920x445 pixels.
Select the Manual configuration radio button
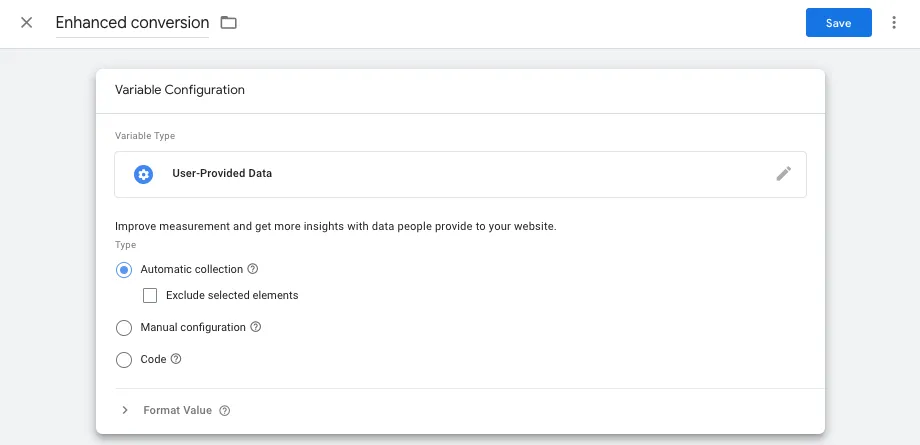point(124,328)
